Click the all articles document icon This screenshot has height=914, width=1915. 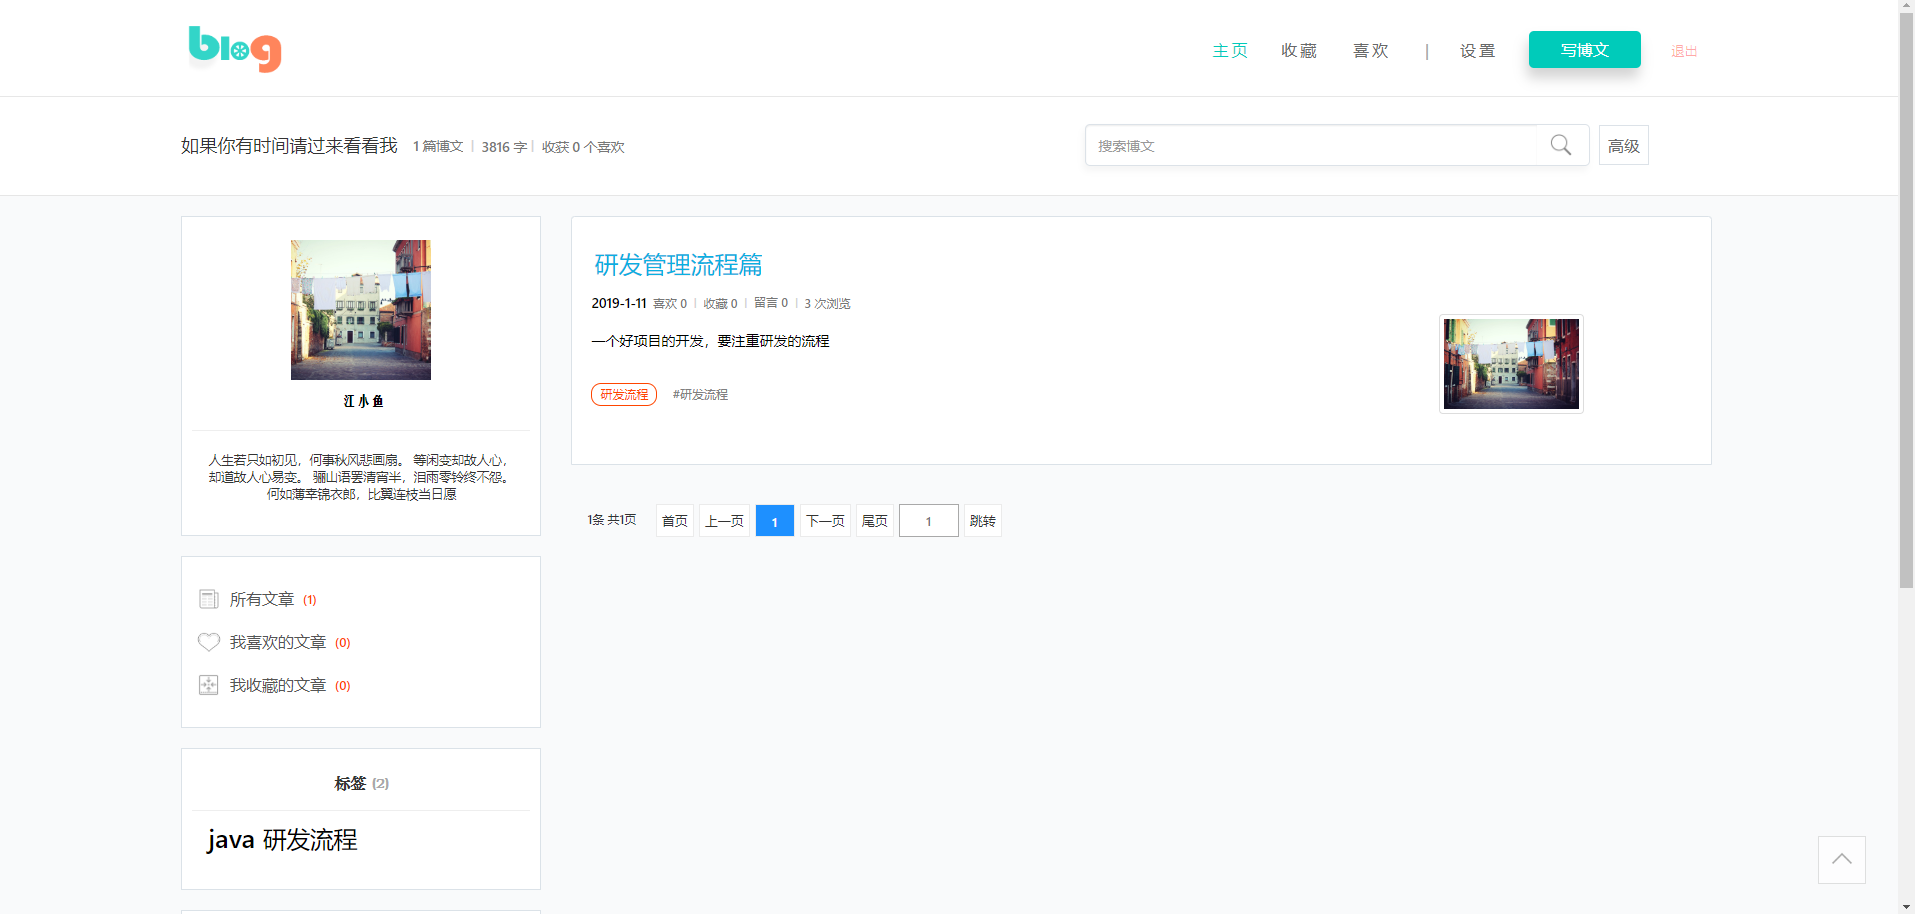coord(208,599)
